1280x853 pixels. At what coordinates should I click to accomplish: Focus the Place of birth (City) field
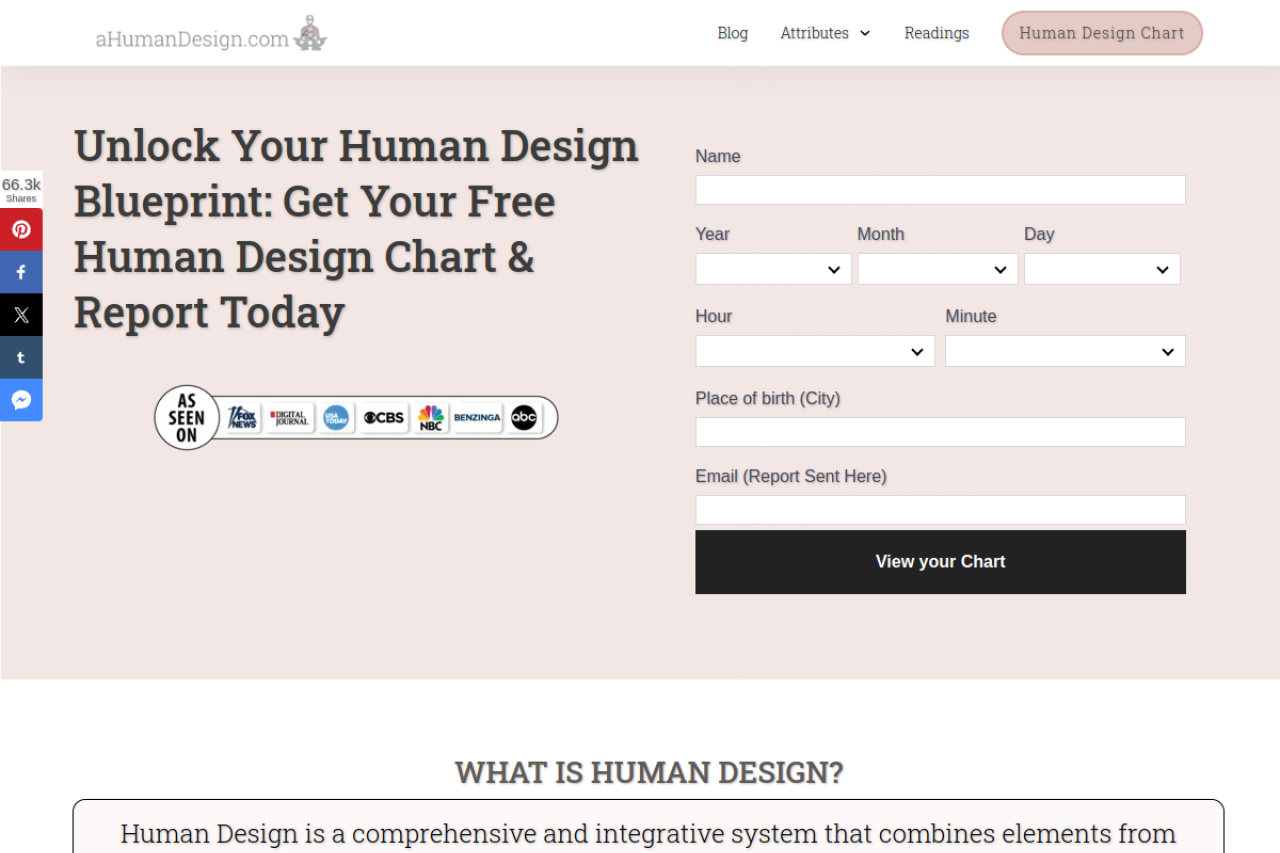940,432
